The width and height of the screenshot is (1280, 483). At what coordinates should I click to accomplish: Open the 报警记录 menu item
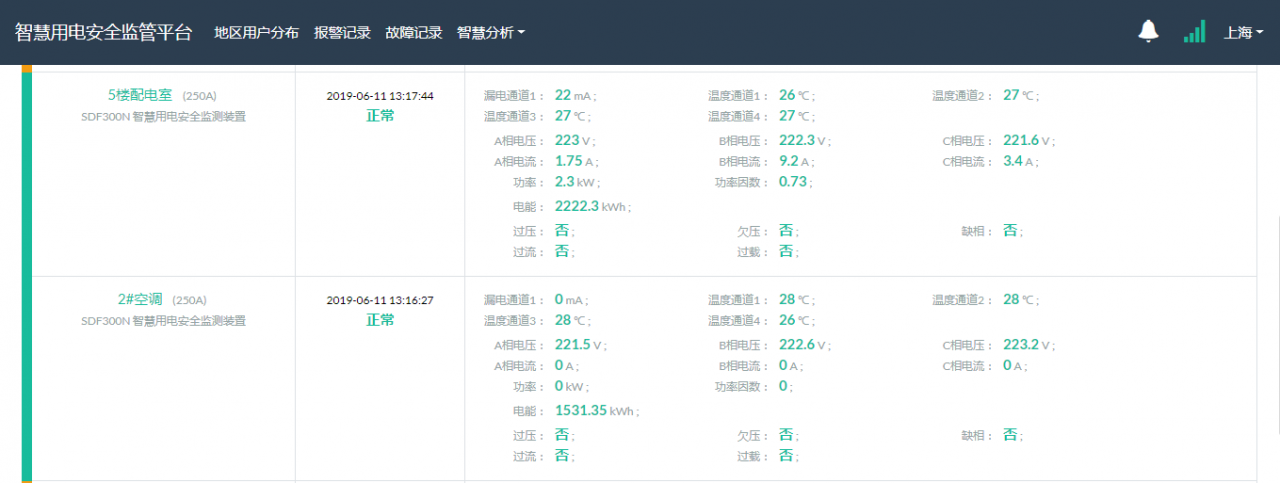click(342, 32)
